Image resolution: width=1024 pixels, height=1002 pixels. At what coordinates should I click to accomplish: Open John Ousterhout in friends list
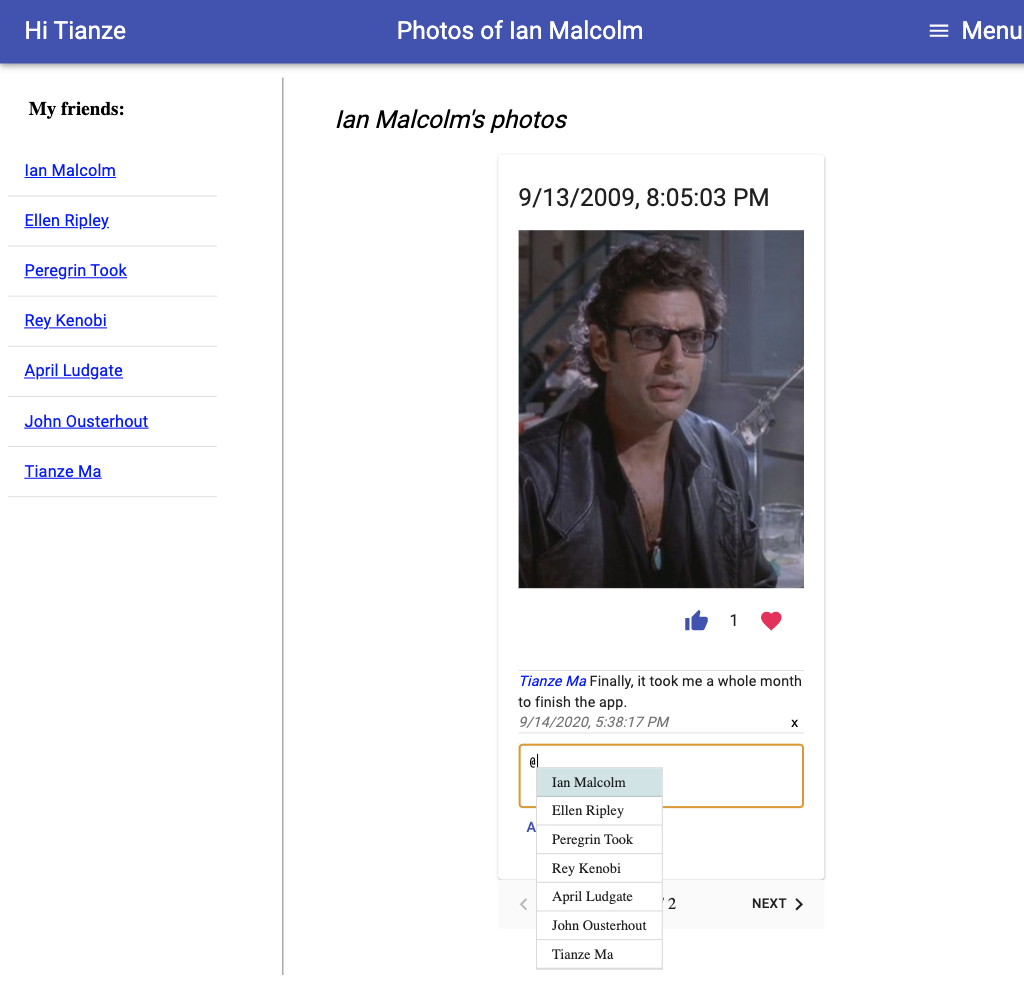86,421
